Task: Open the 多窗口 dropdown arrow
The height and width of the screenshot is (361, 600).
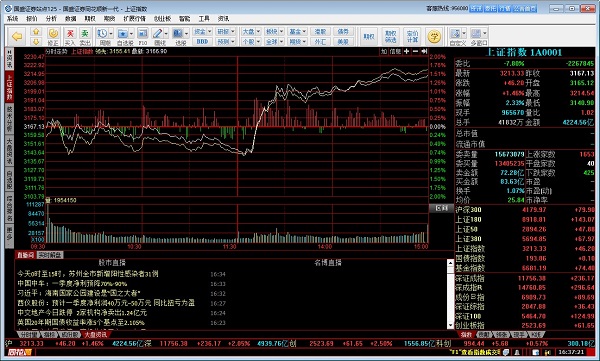Action: pos(485,33)
